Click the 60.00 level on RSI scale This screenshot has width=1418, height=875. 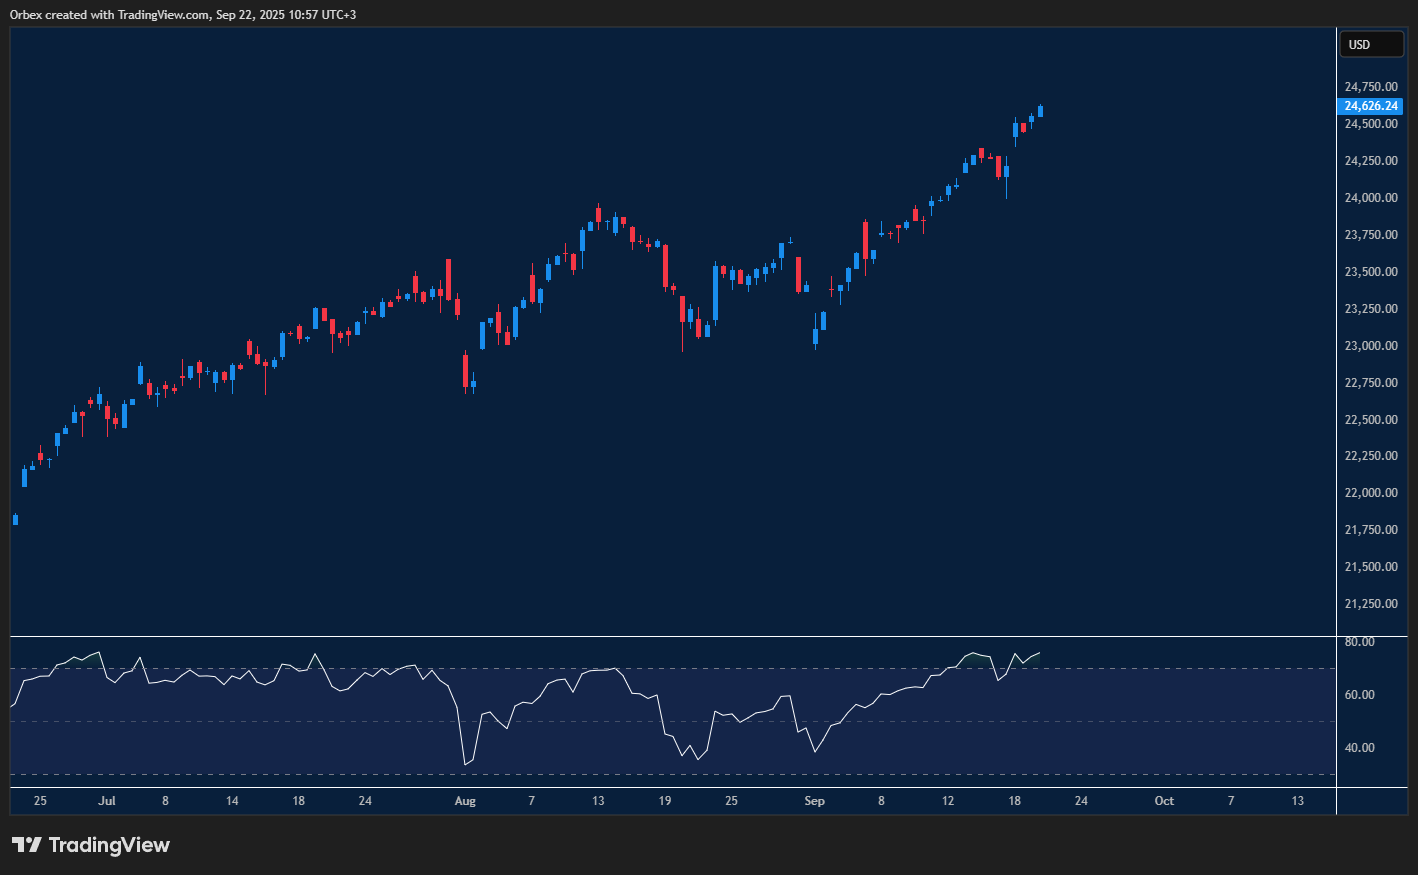point(1359,695)
